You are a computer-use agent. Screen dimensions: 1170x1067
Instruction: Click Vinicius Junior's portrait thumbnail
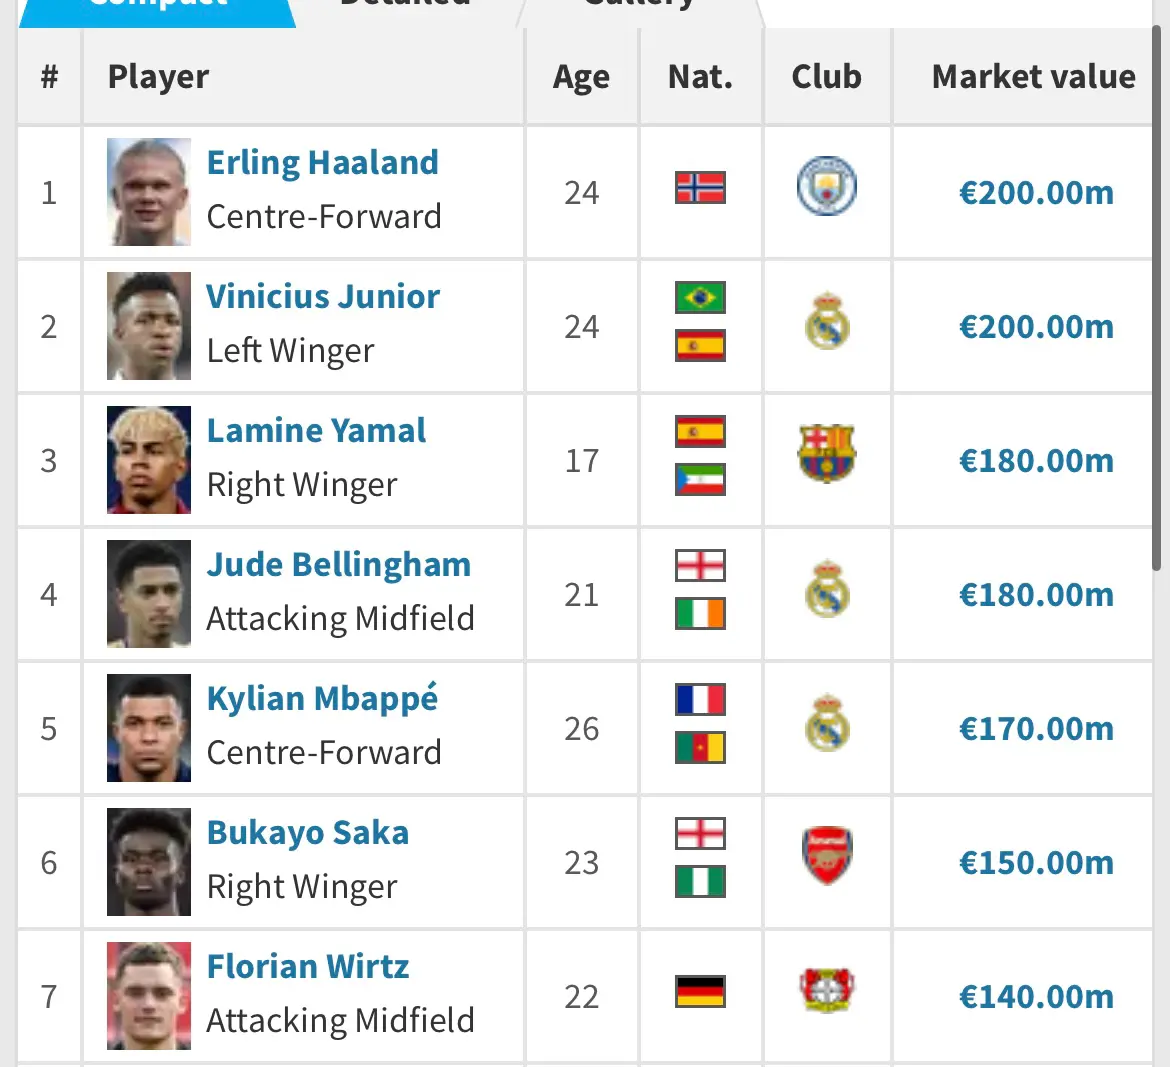pos(149,326)
